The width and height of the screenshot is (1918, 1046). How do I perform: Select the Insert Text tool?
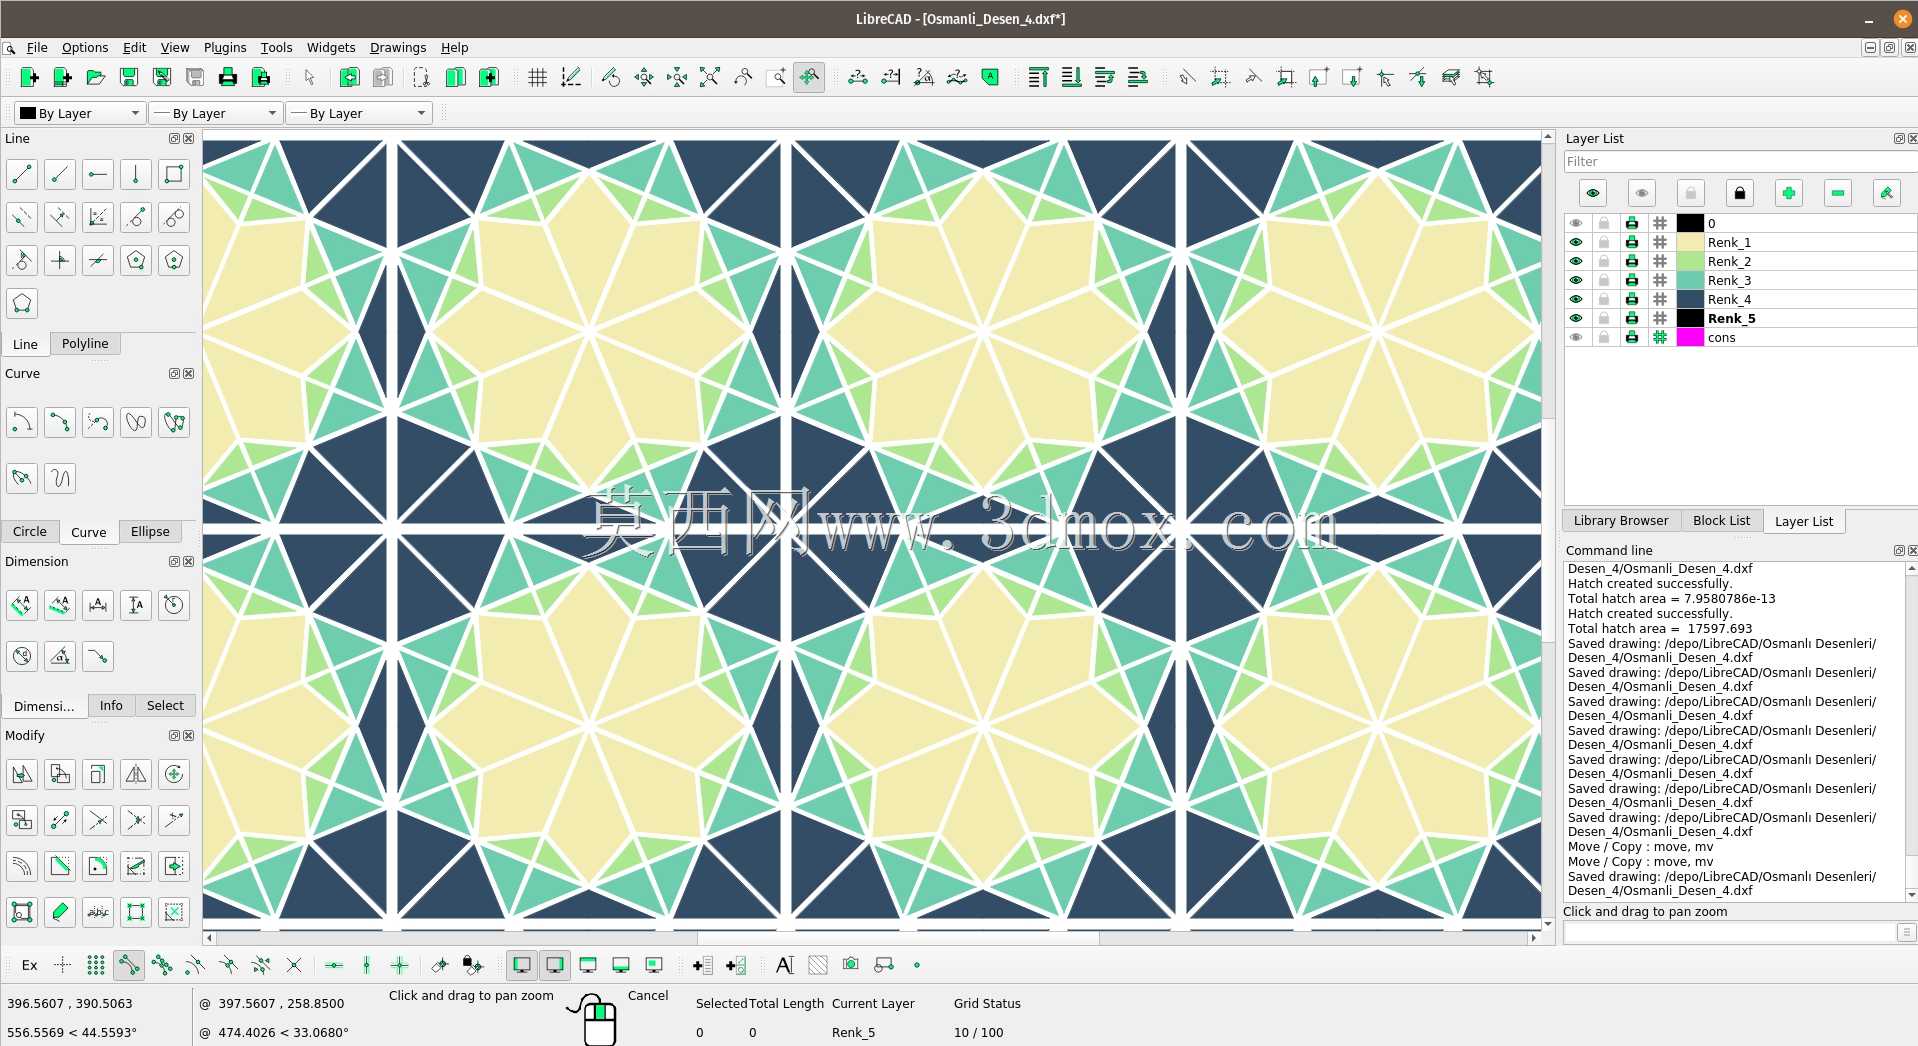pyautogui.click(x=785, y=965)
